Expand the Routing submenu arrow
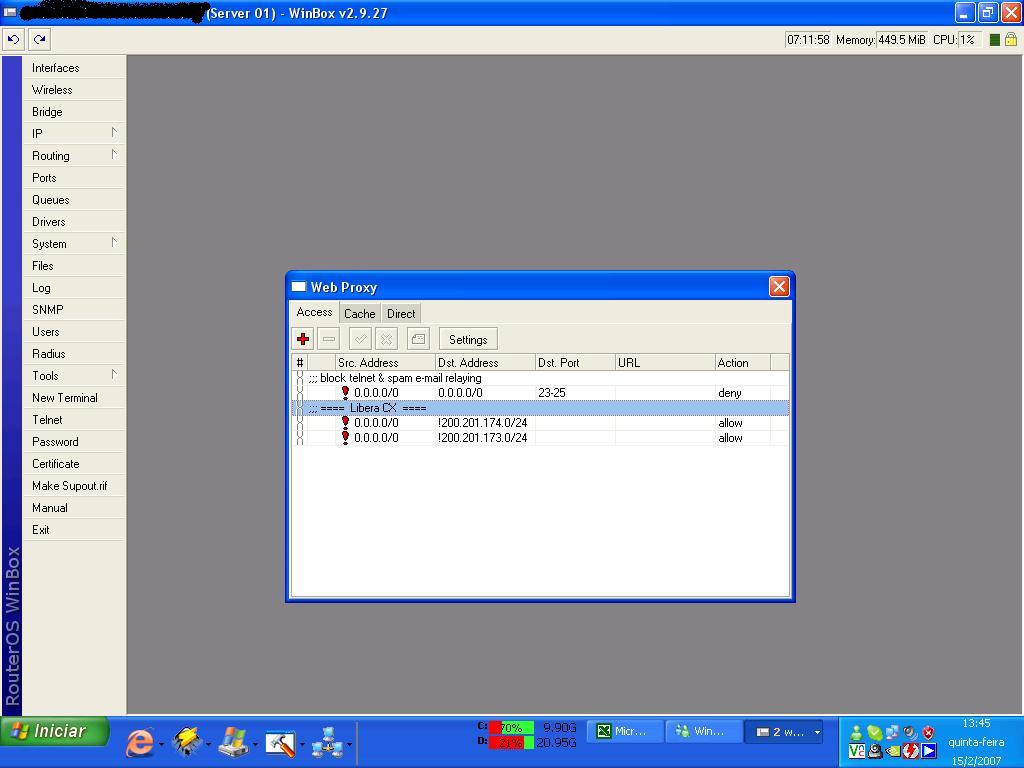Viewport: 1024px width, 768px height. 114,155
